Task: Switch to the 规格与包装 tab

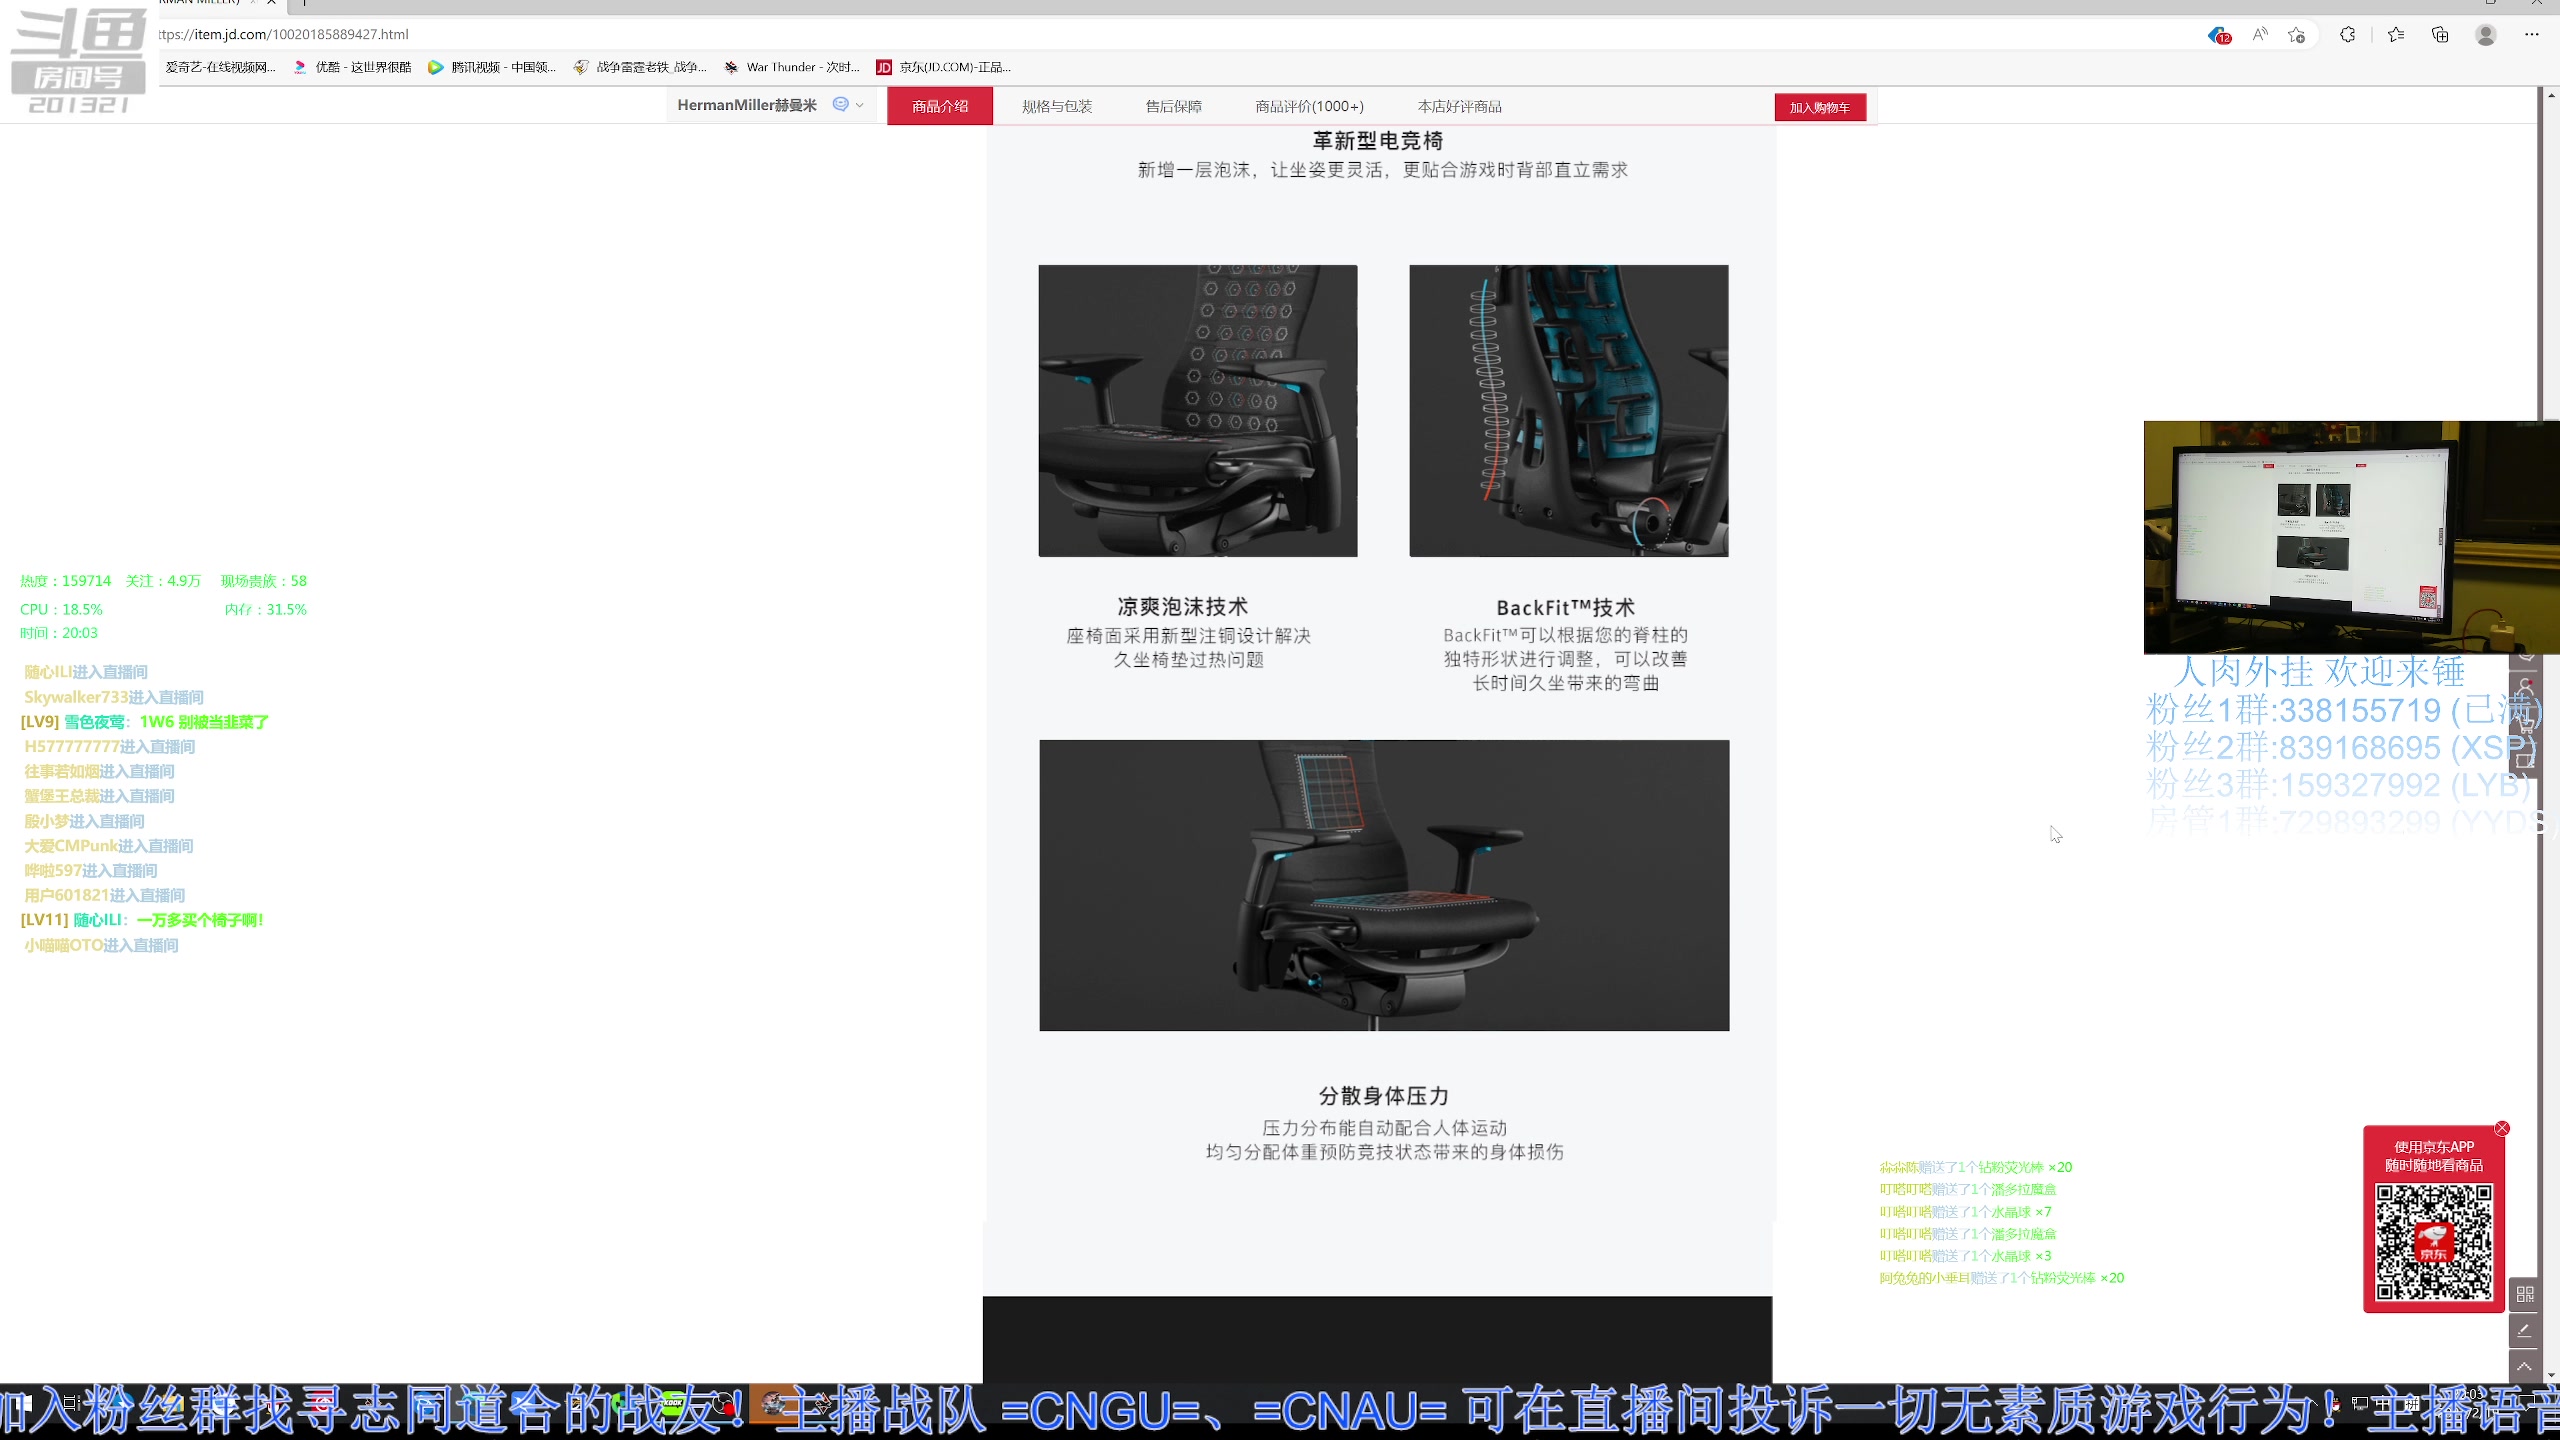Action: click(x=1056, y=105)
